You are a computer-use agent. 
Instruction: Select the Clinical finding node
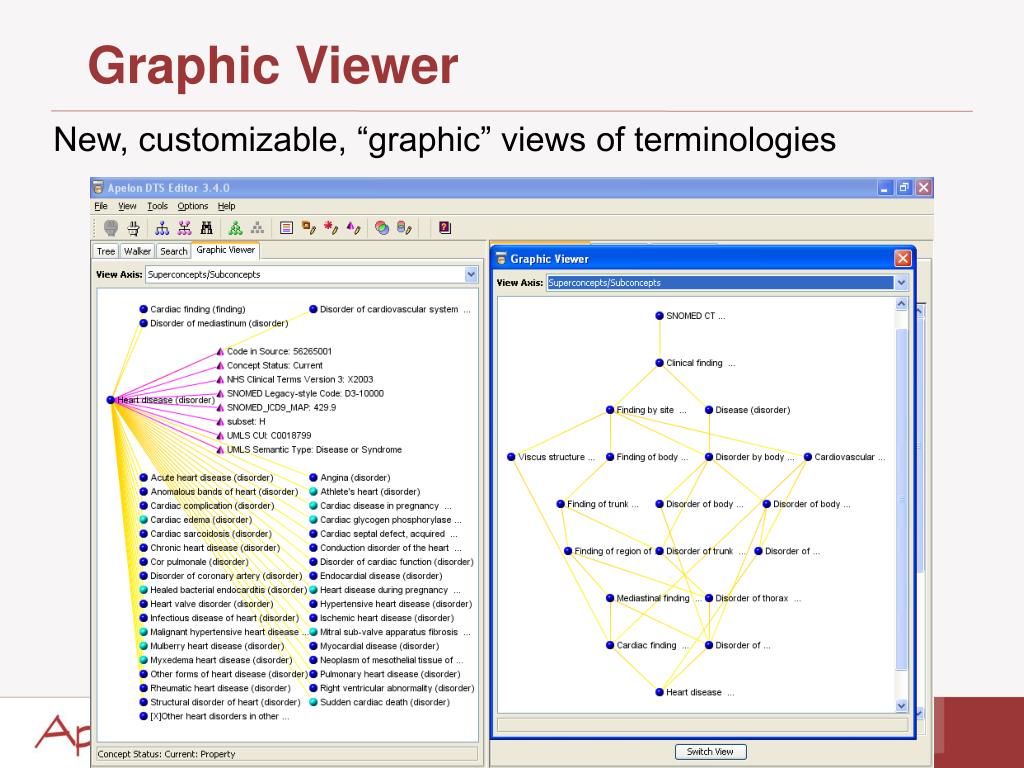tap(696, 363)
